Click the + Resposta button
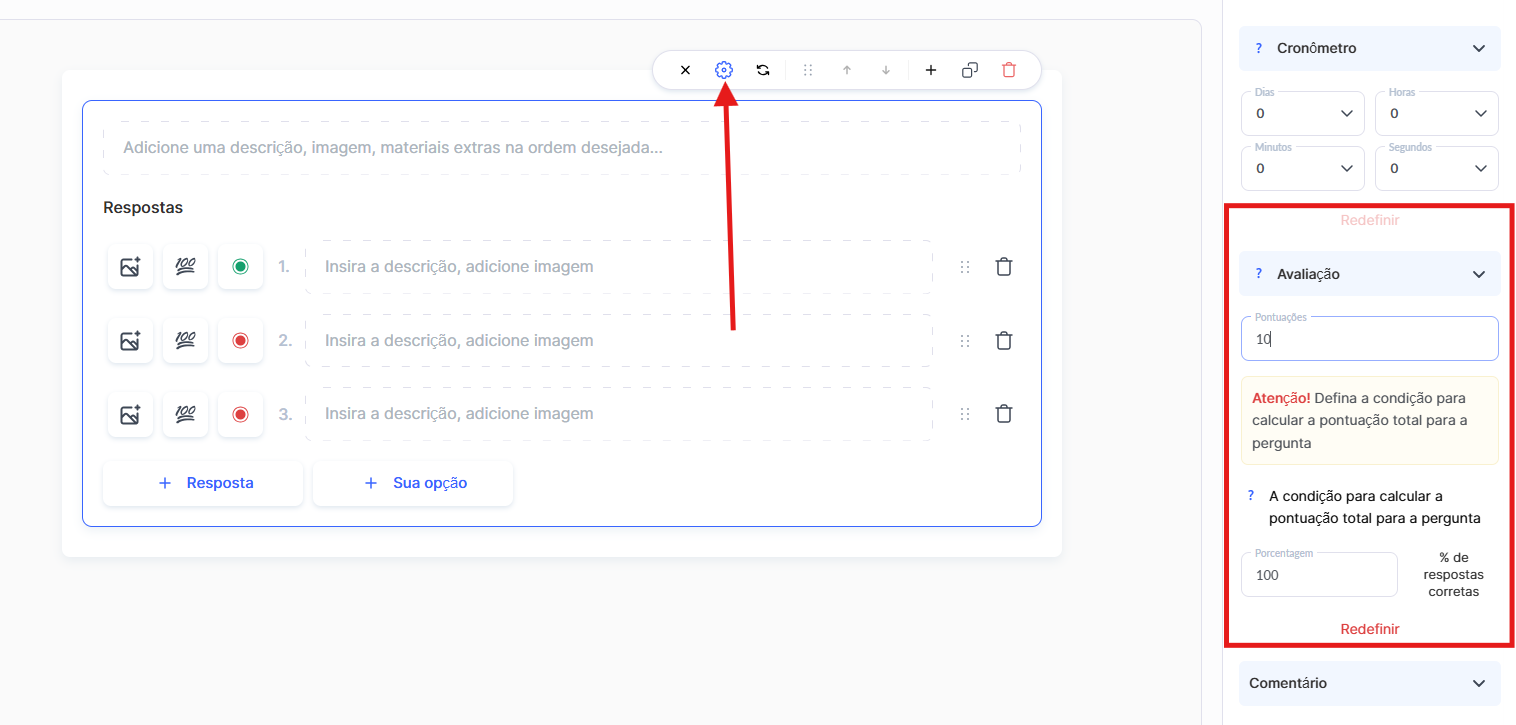1516x725 pixels. tap(203, 483)
